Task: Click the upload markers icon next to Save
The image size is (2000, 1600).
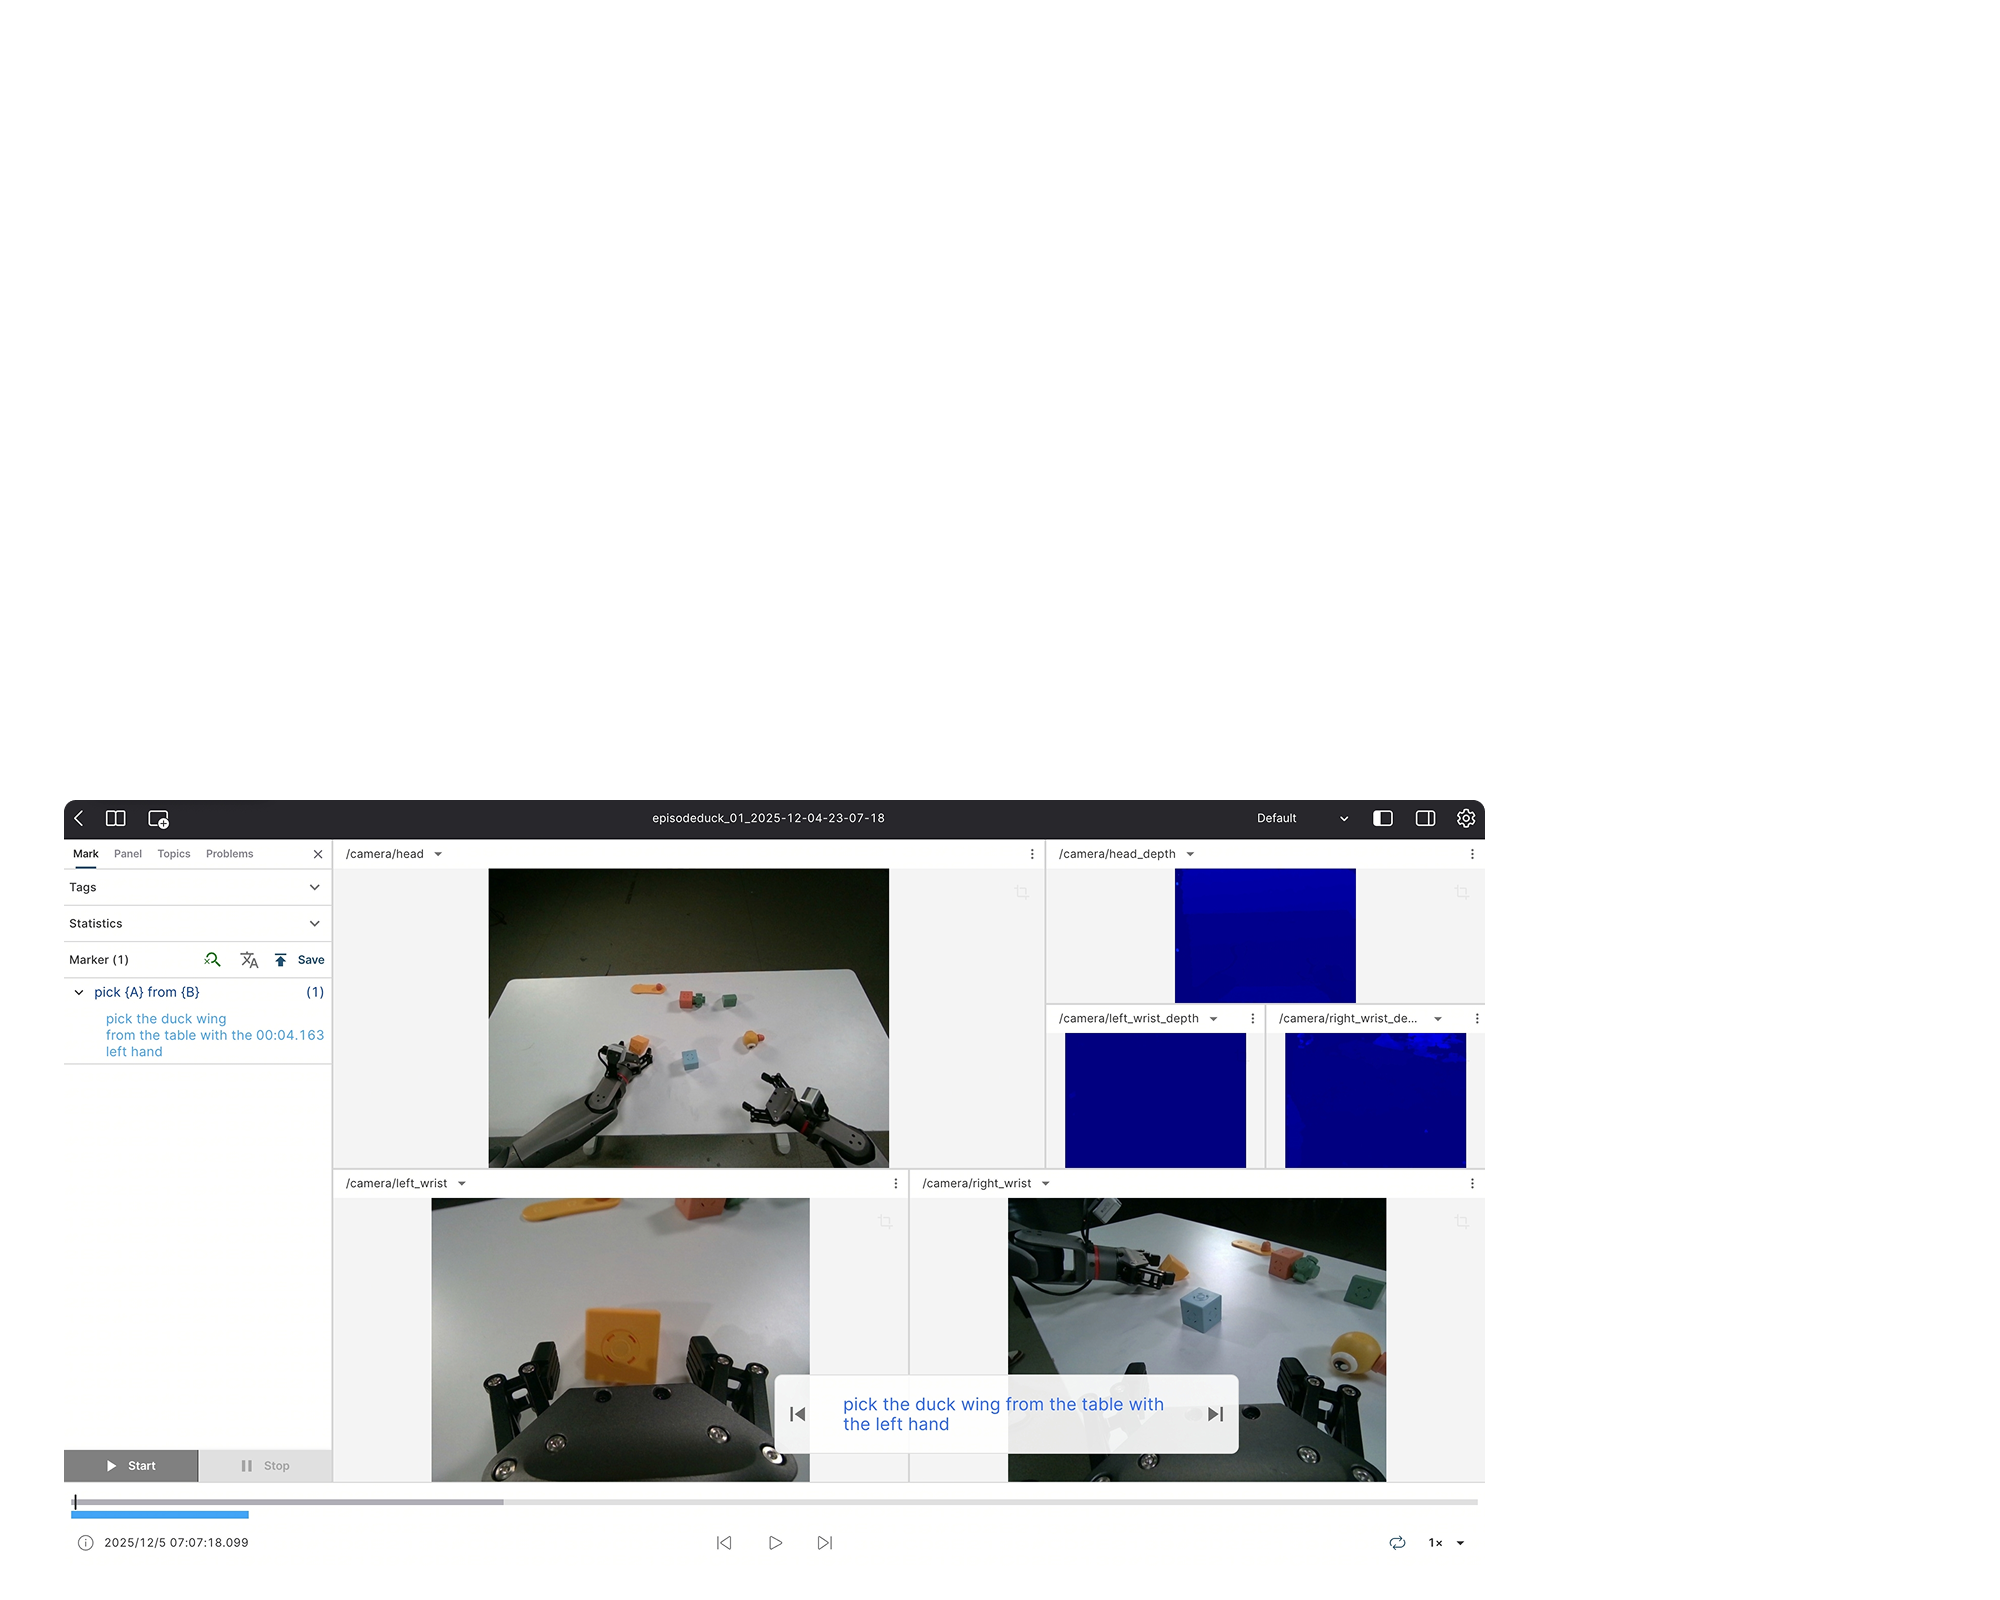Action: [x=281, y=959]
